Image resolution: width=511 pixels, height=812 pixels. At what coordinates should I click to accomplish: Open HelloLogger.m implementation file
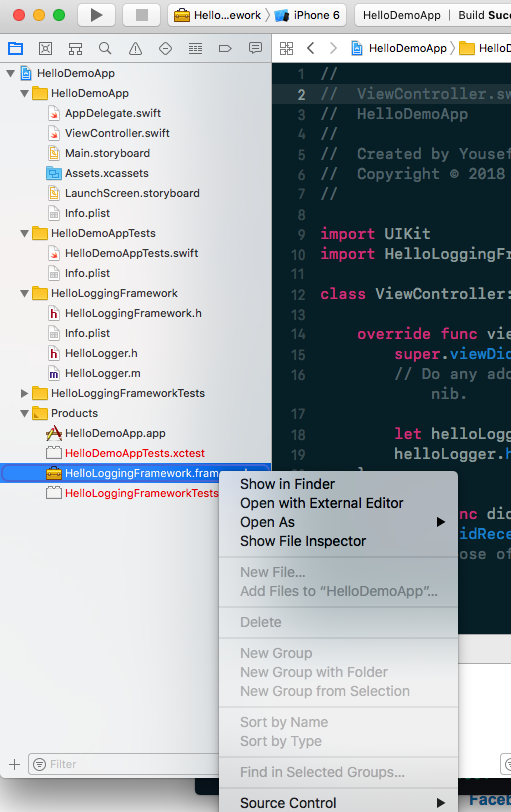click(x=103, y=374)
